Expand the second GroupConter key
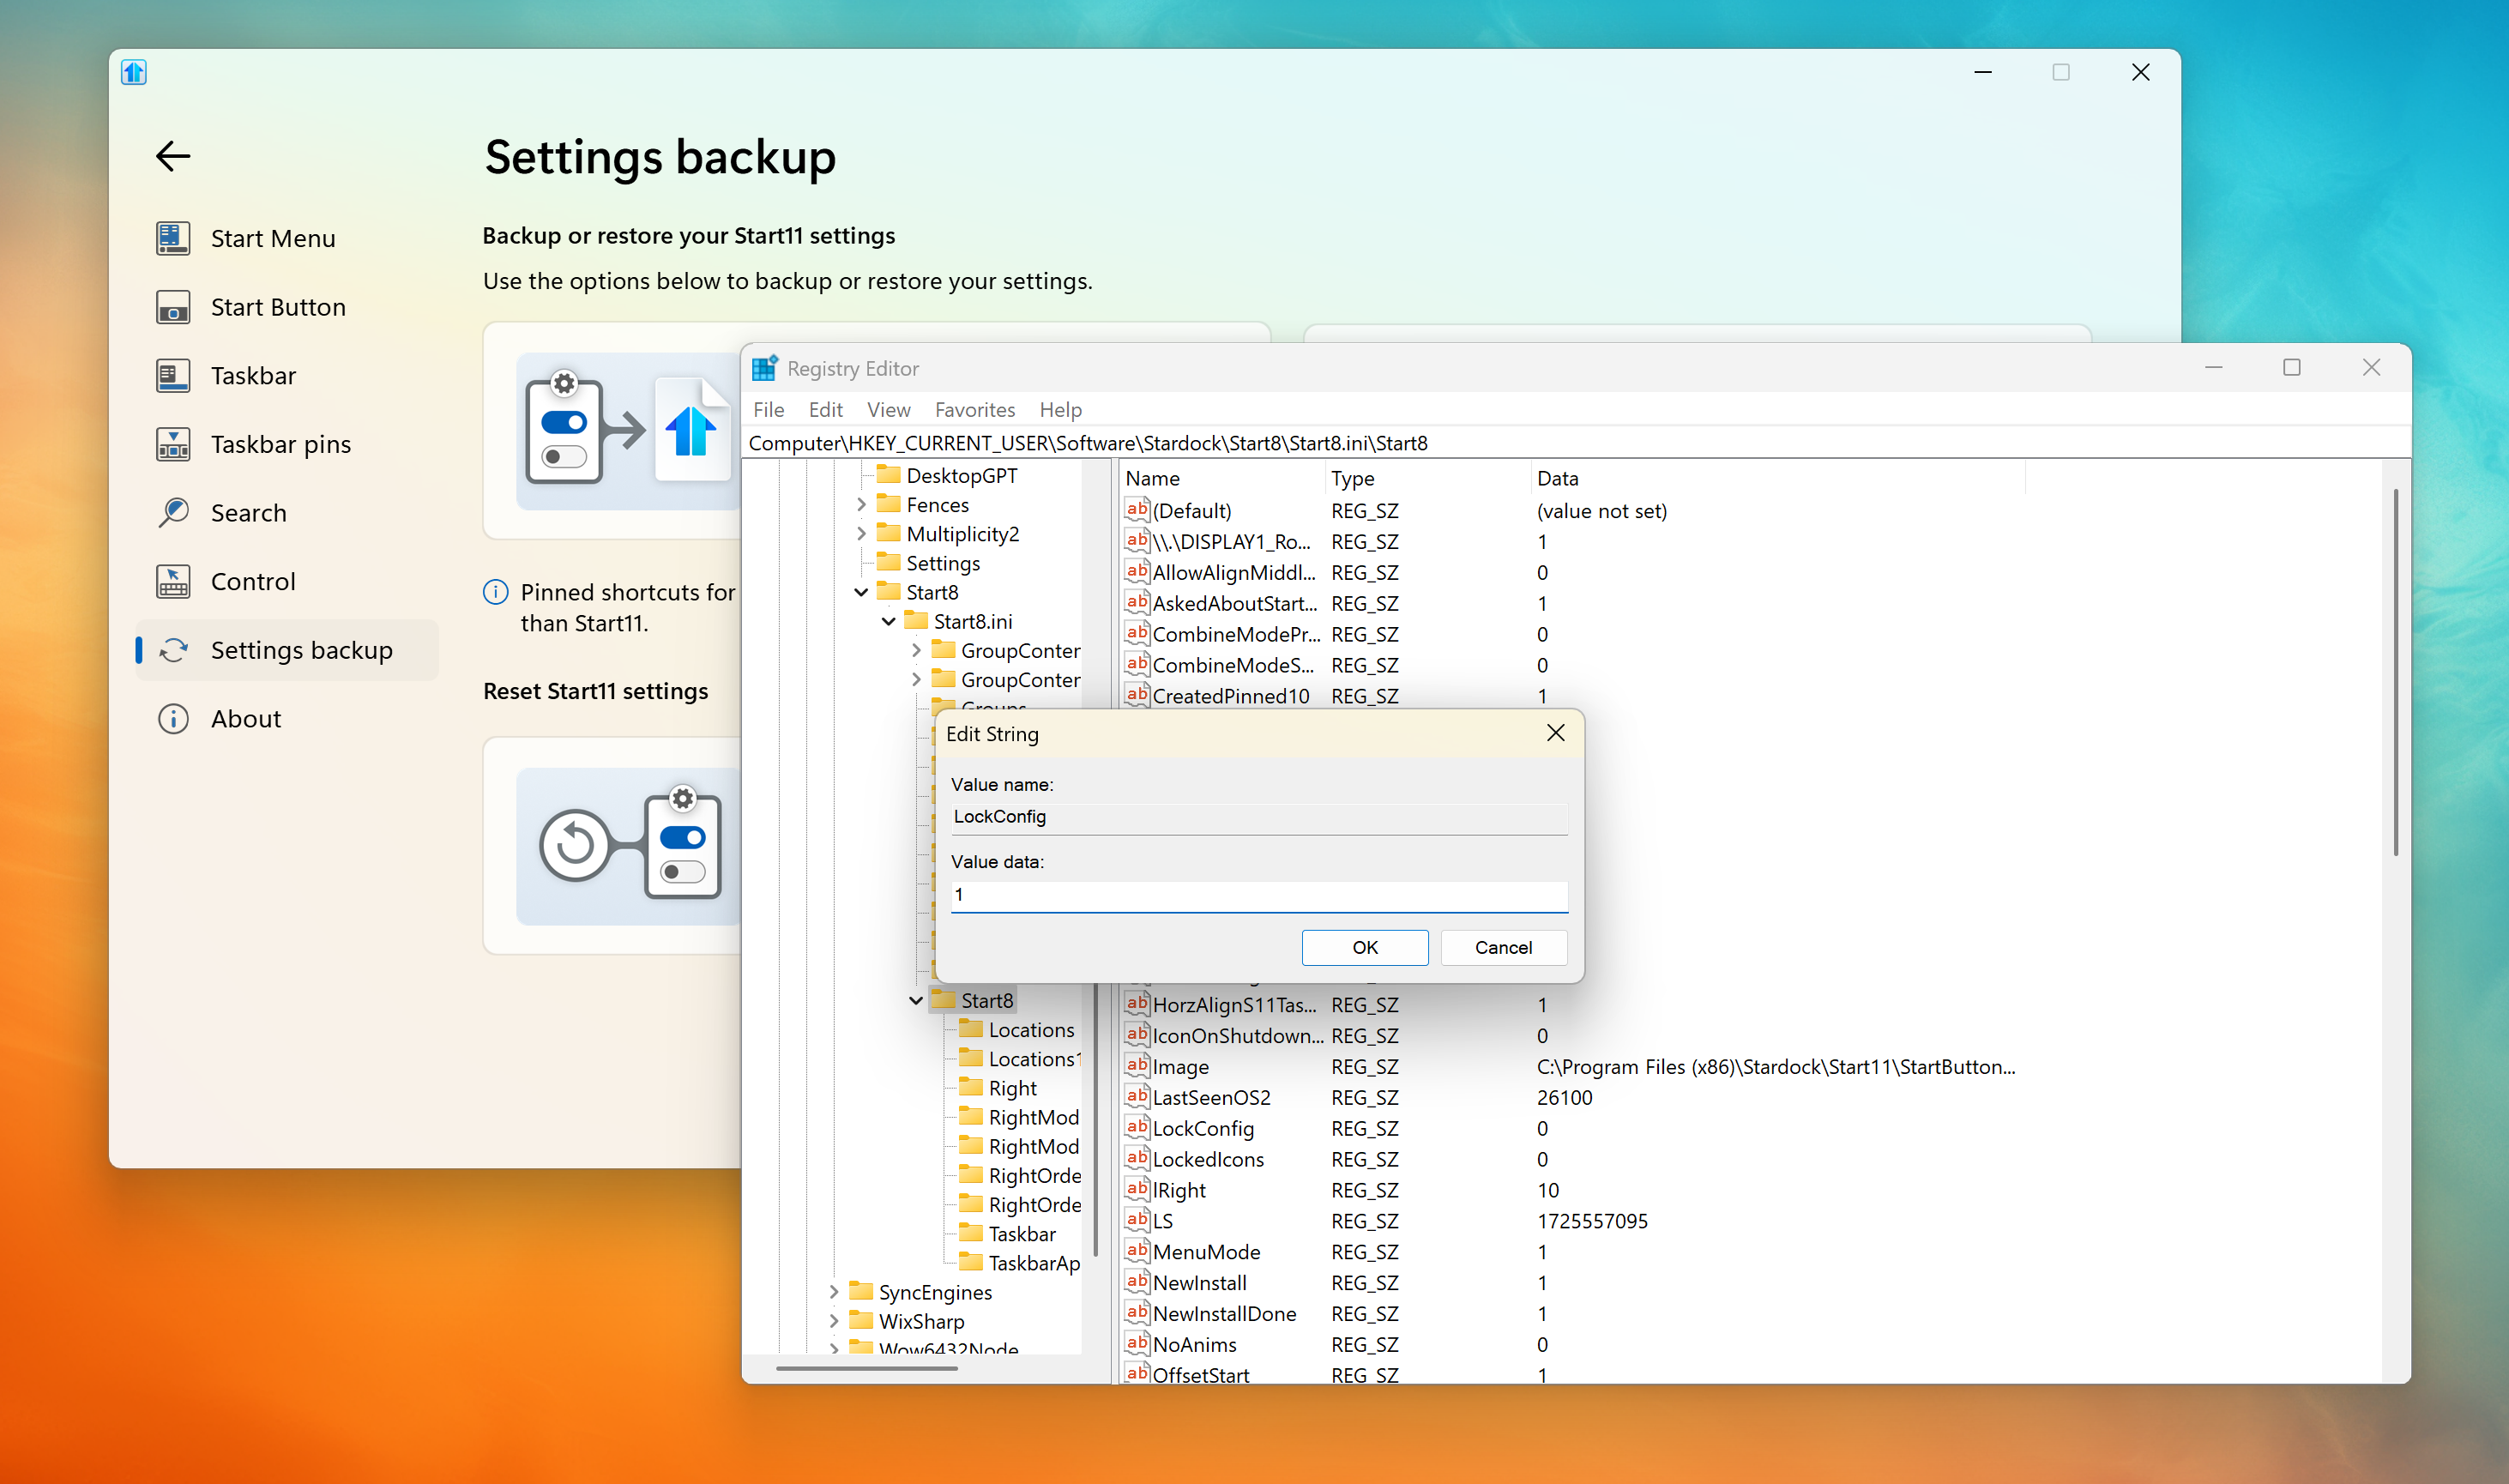2509x1484 pixels. click(x=916, y=680)
